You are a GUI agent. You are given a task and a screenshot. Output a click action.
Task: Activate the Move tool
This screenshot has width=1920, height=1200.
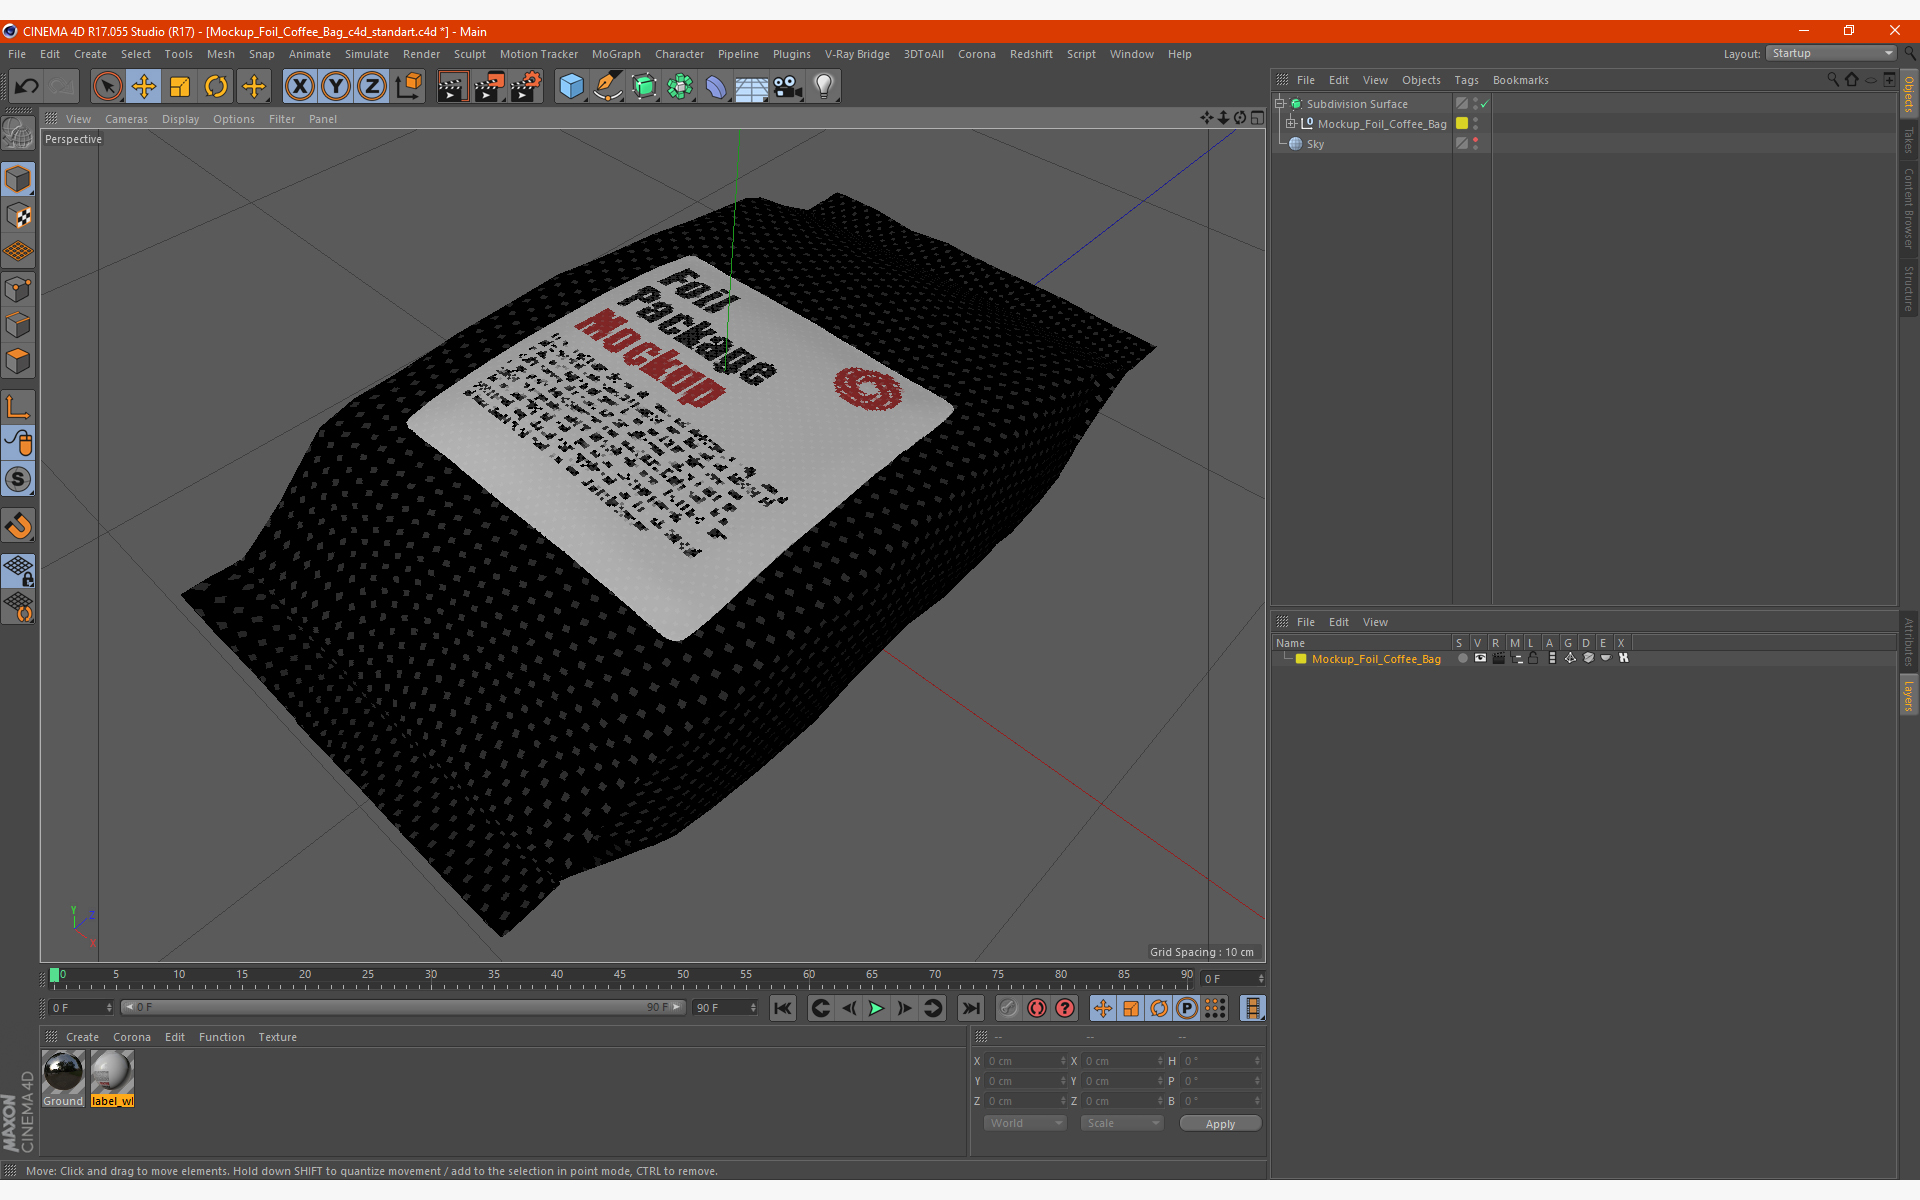[x=144, y=87]
